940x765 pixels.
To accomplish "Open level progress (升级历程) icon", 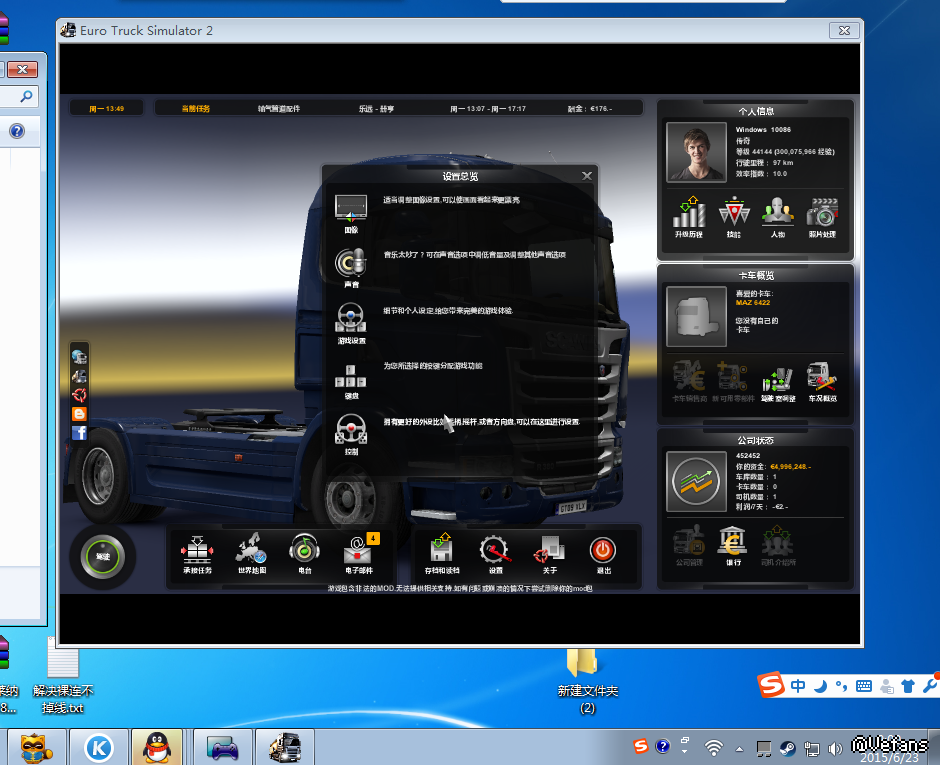I will (x=689, y=212).
